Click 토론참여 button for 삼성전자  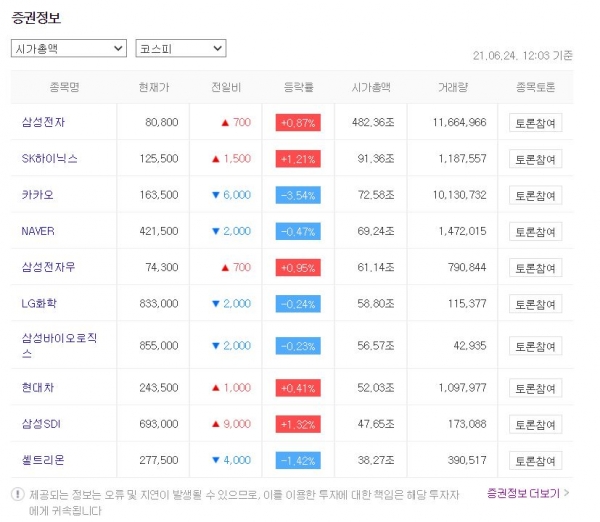pyautogui.click(x=535, y=123)
